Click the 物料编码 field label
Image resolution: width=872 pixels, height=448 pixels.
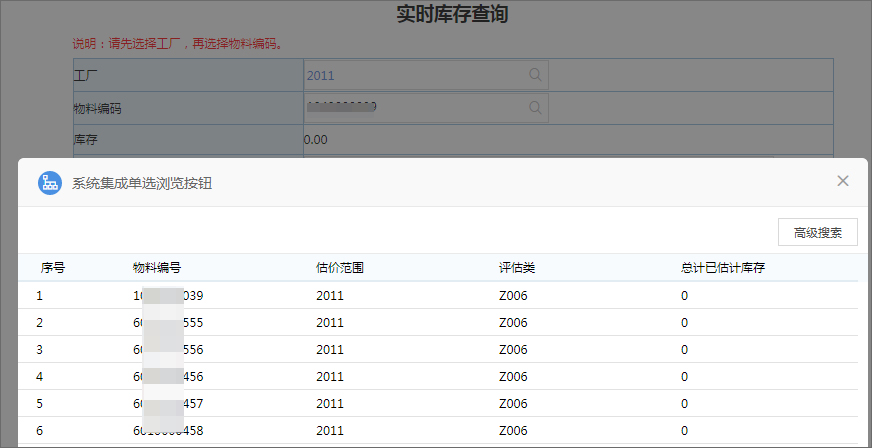97,108
